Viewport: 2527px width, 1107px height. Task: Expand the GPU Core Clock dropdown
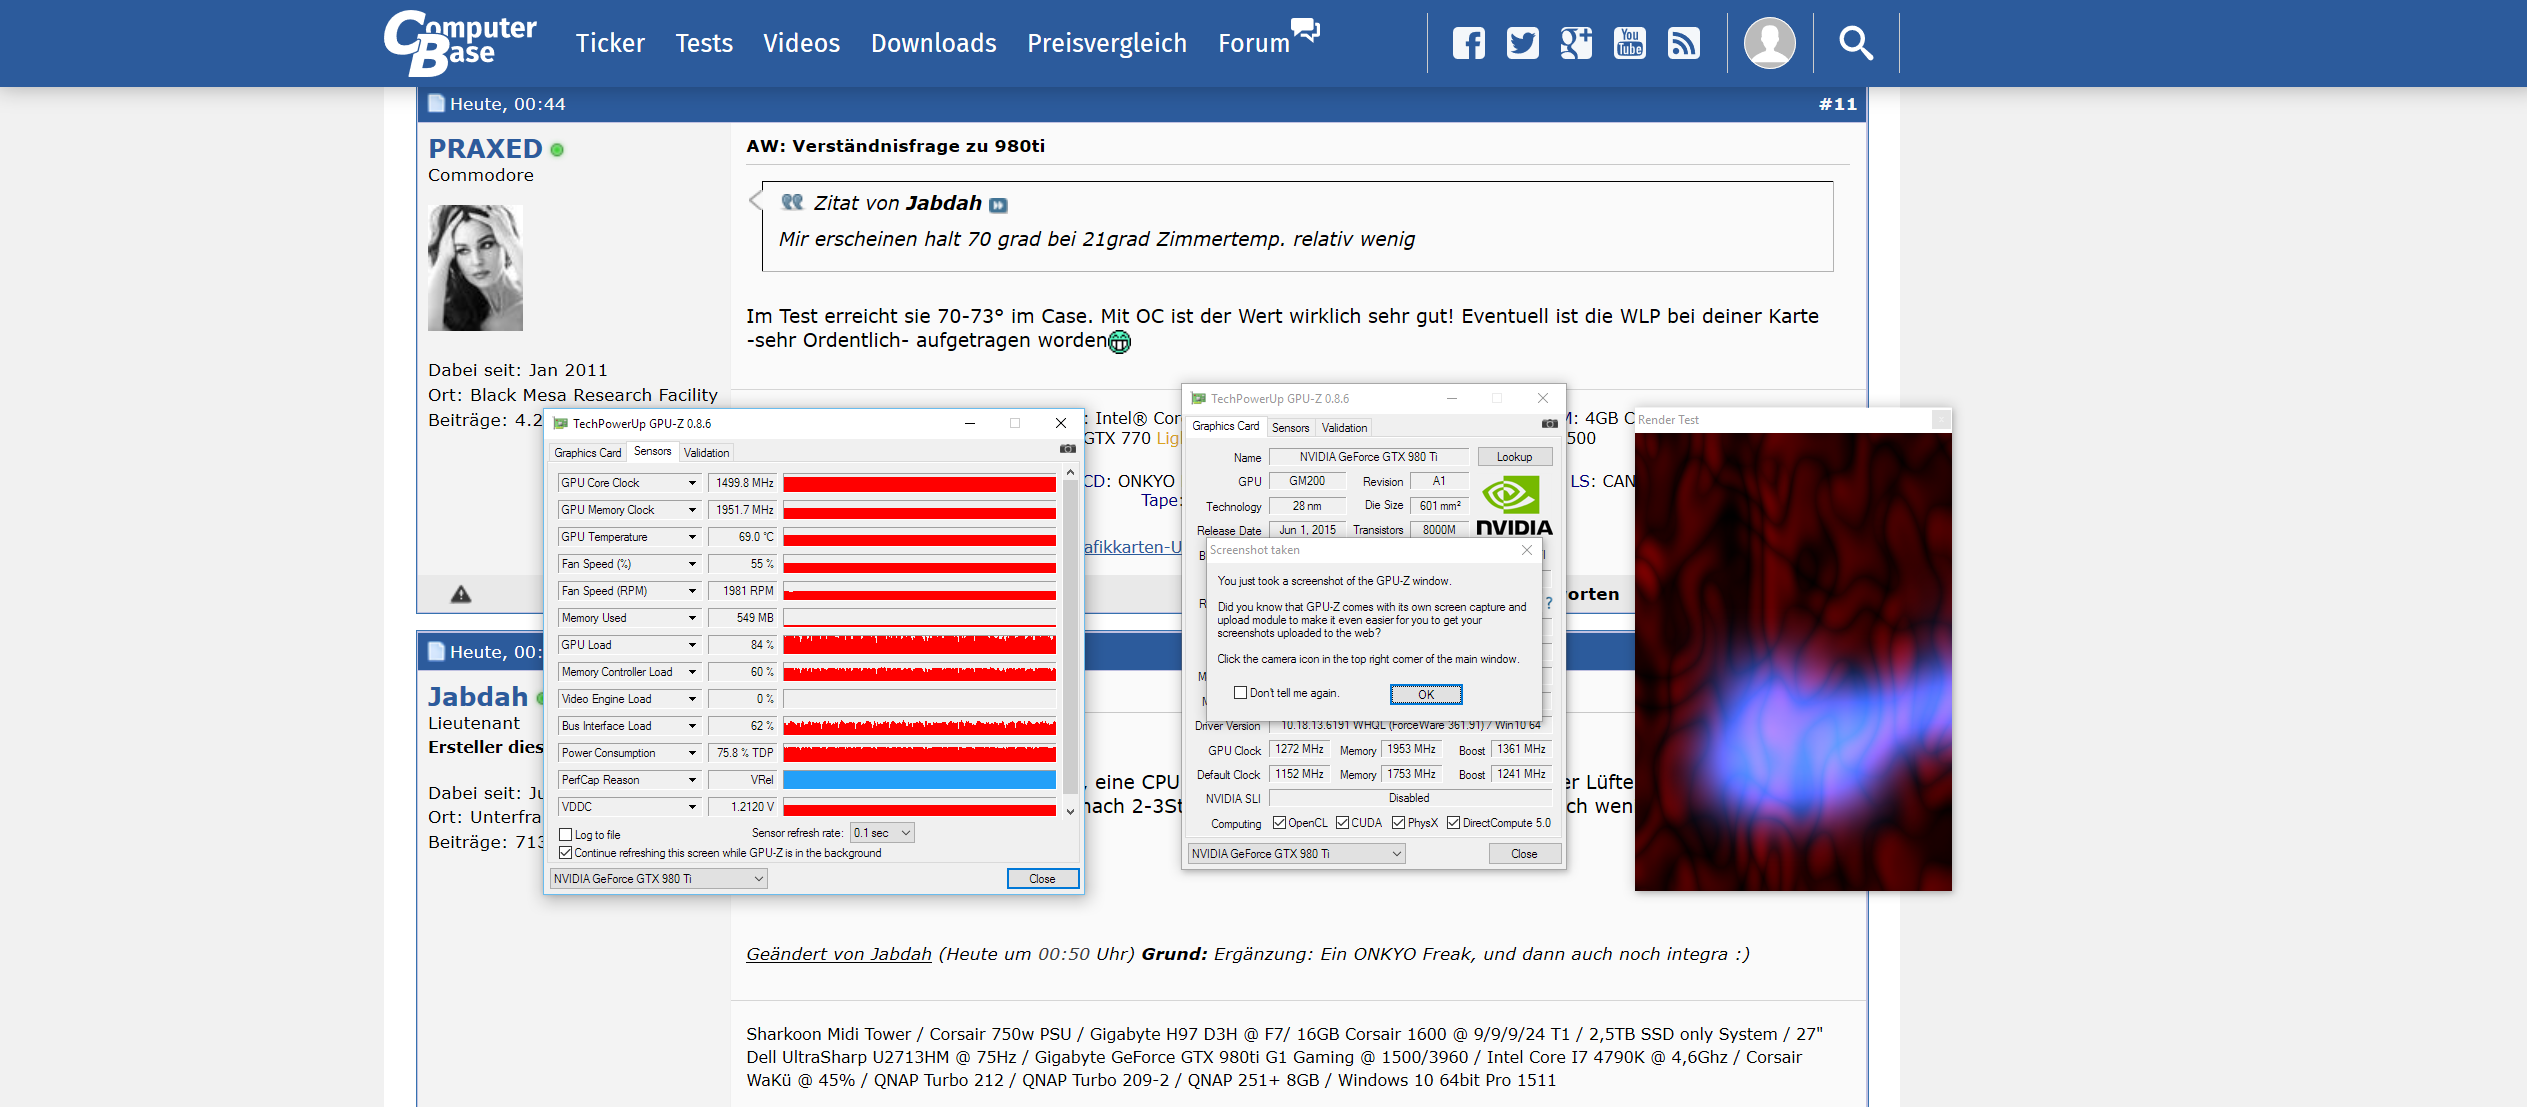[x=691, y=483]
